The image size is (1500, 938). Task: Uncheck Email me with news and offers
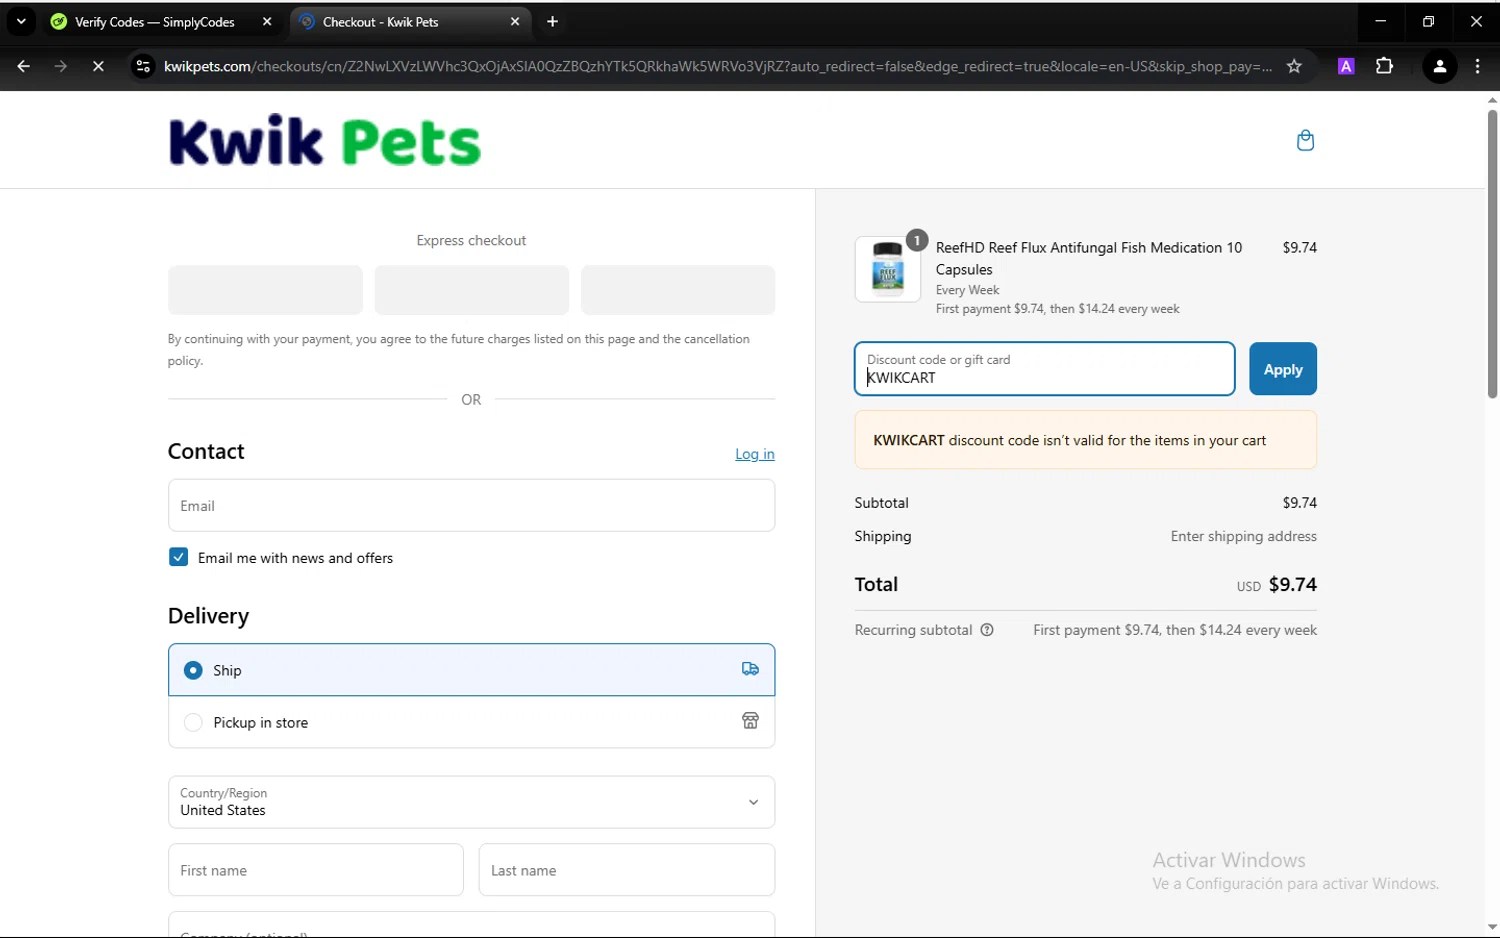click(x=178, y=557)
